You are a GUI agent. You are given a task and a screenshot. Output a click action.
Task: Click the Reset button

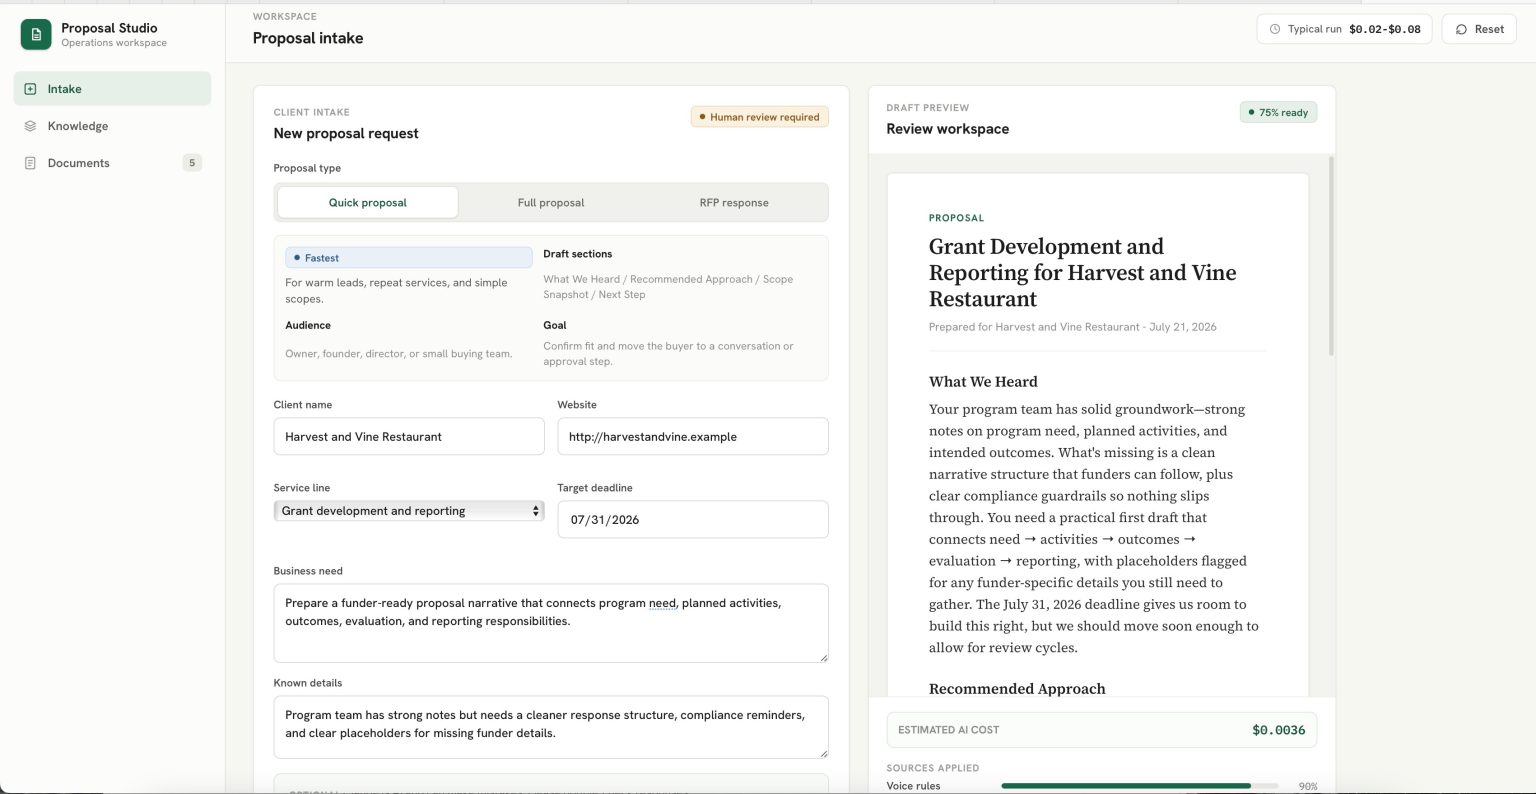[x=1479, y=29]
